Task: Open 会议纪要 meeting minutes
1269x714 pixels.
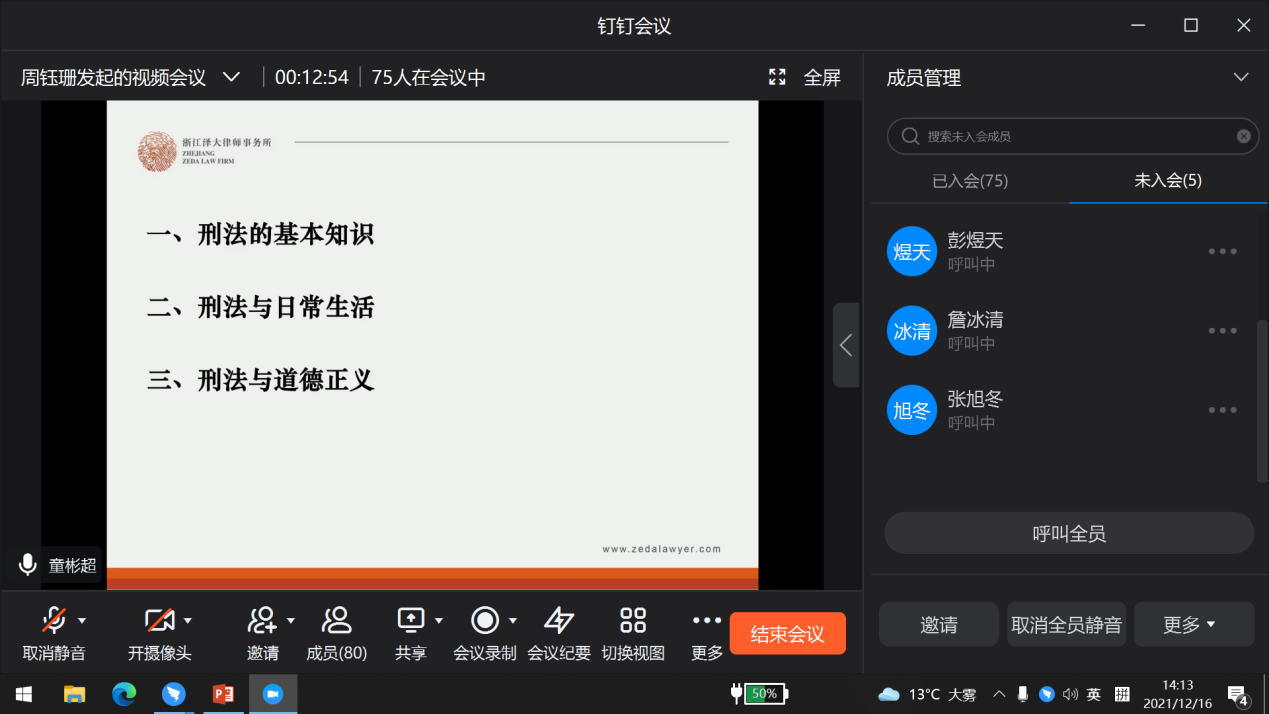Action: [559, 622]
